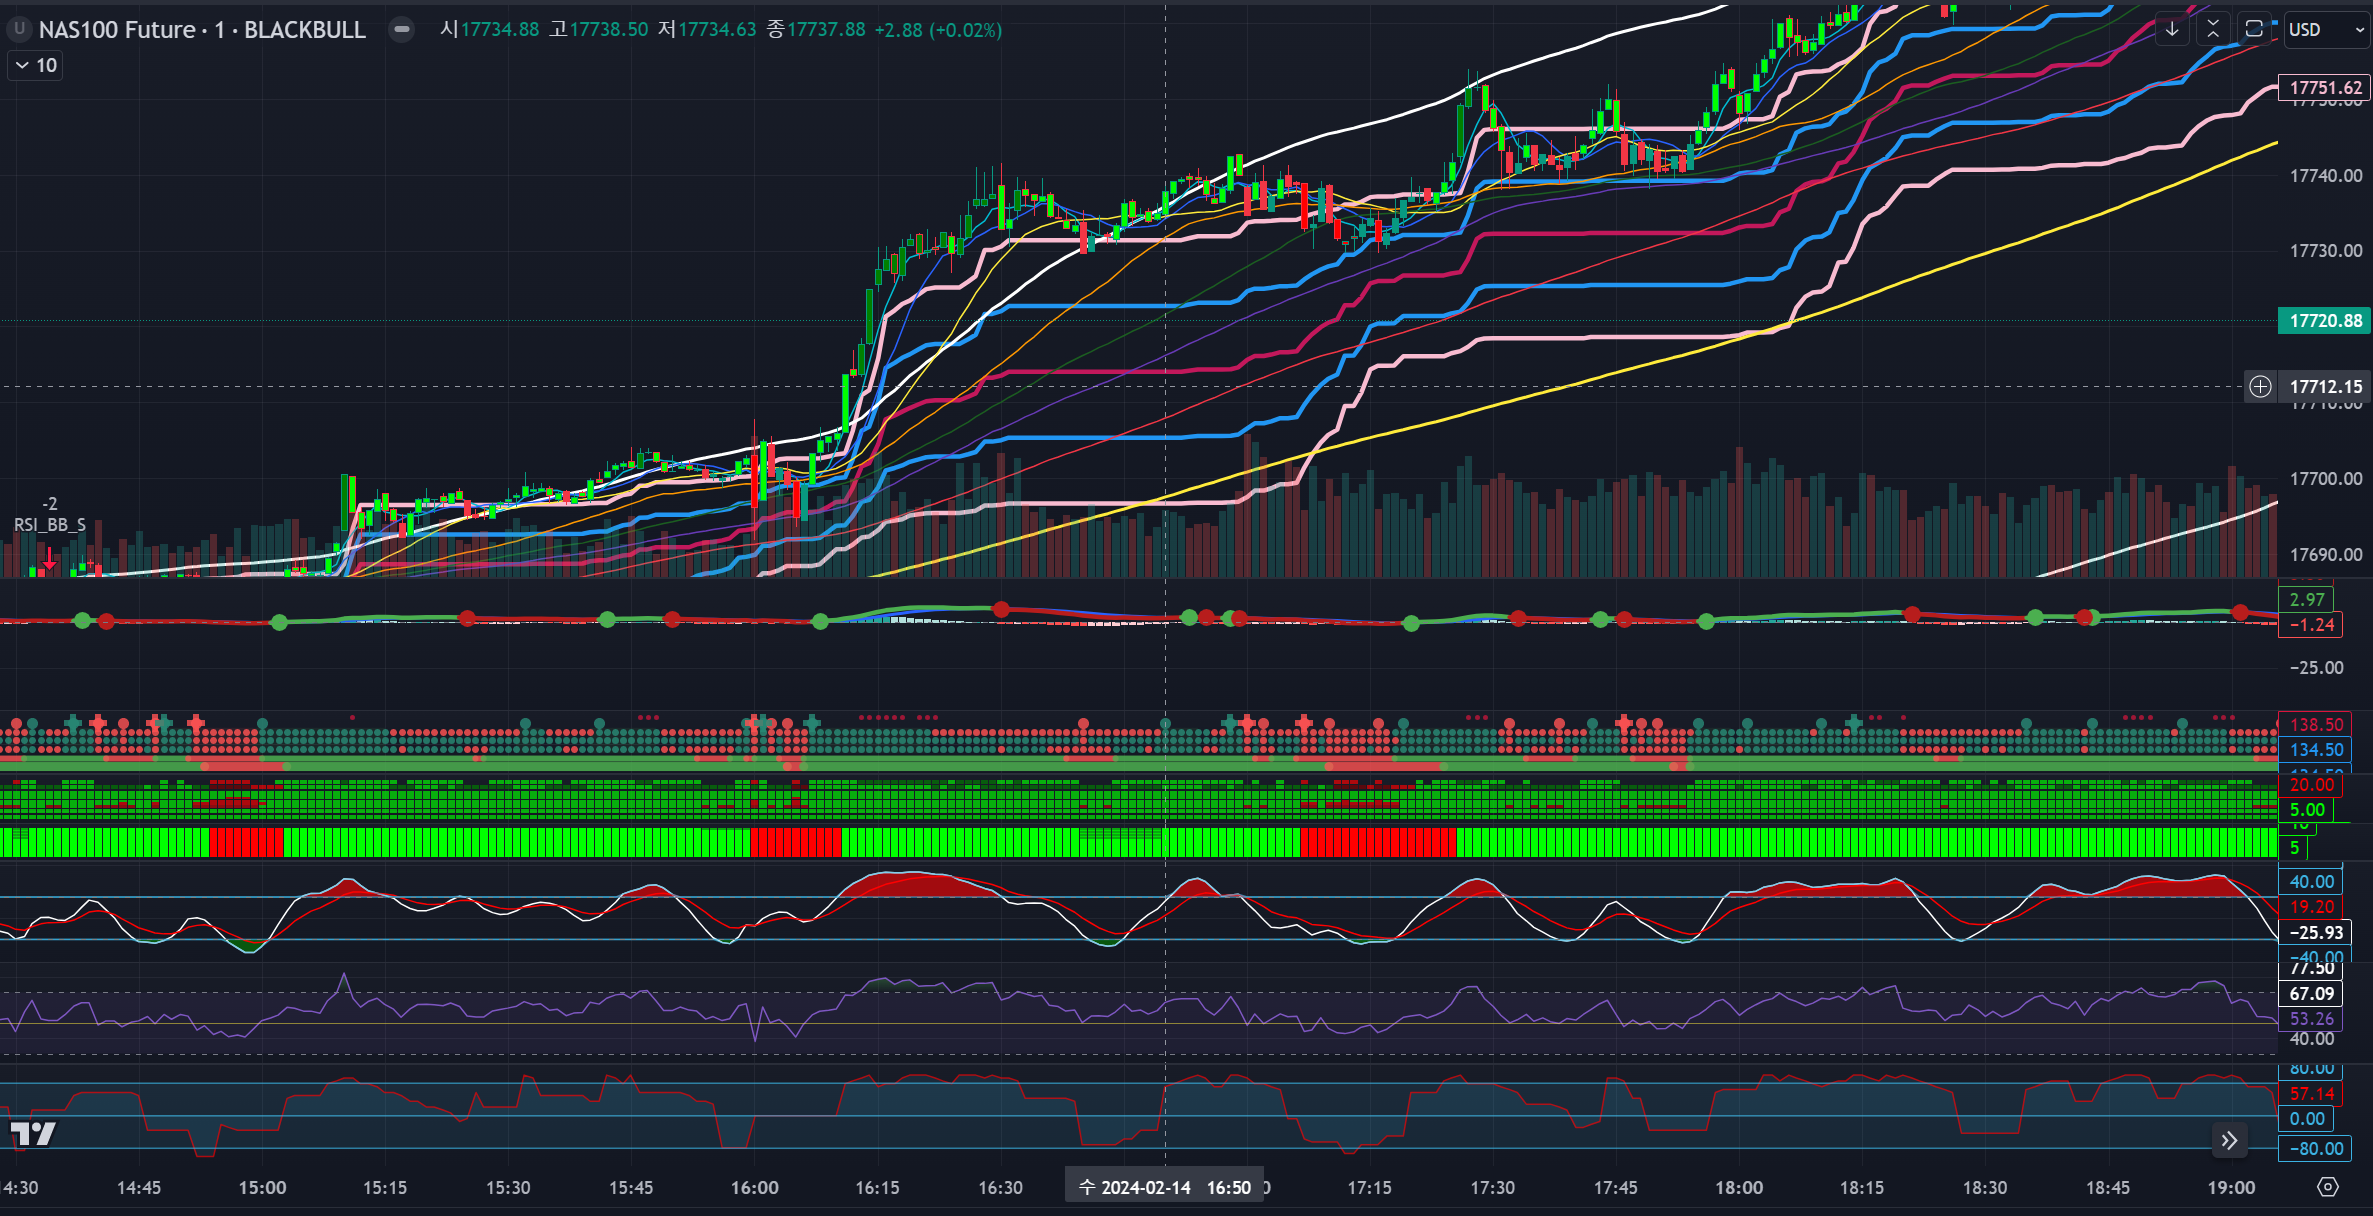Screen dimensions: 2373x1216
Task: Maximize the chart pane
Action: pyautogui.click(x=2254, y=29)
